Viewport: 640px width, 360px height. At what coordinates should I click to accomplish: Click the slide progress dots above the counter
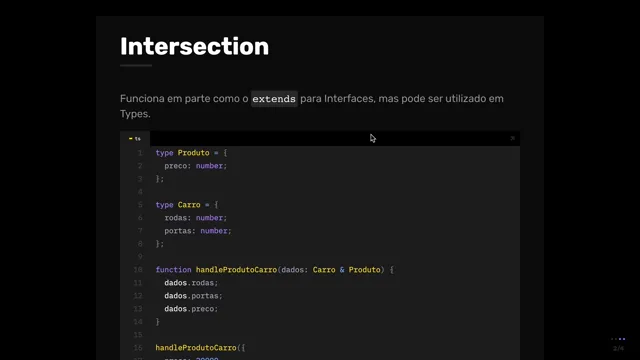(618, 339)
